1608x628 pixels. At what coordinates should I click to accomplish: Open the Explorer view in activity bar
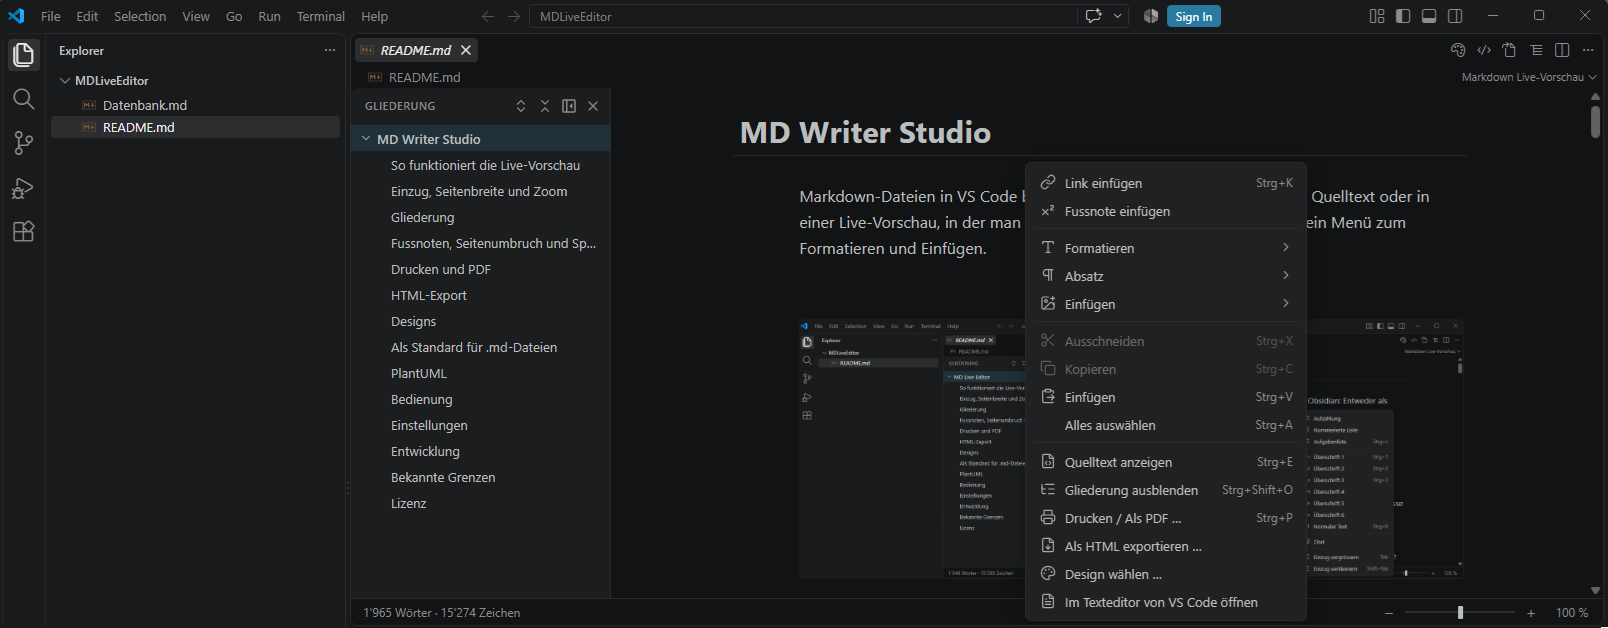pyautogui.click(x=23, y=54)
